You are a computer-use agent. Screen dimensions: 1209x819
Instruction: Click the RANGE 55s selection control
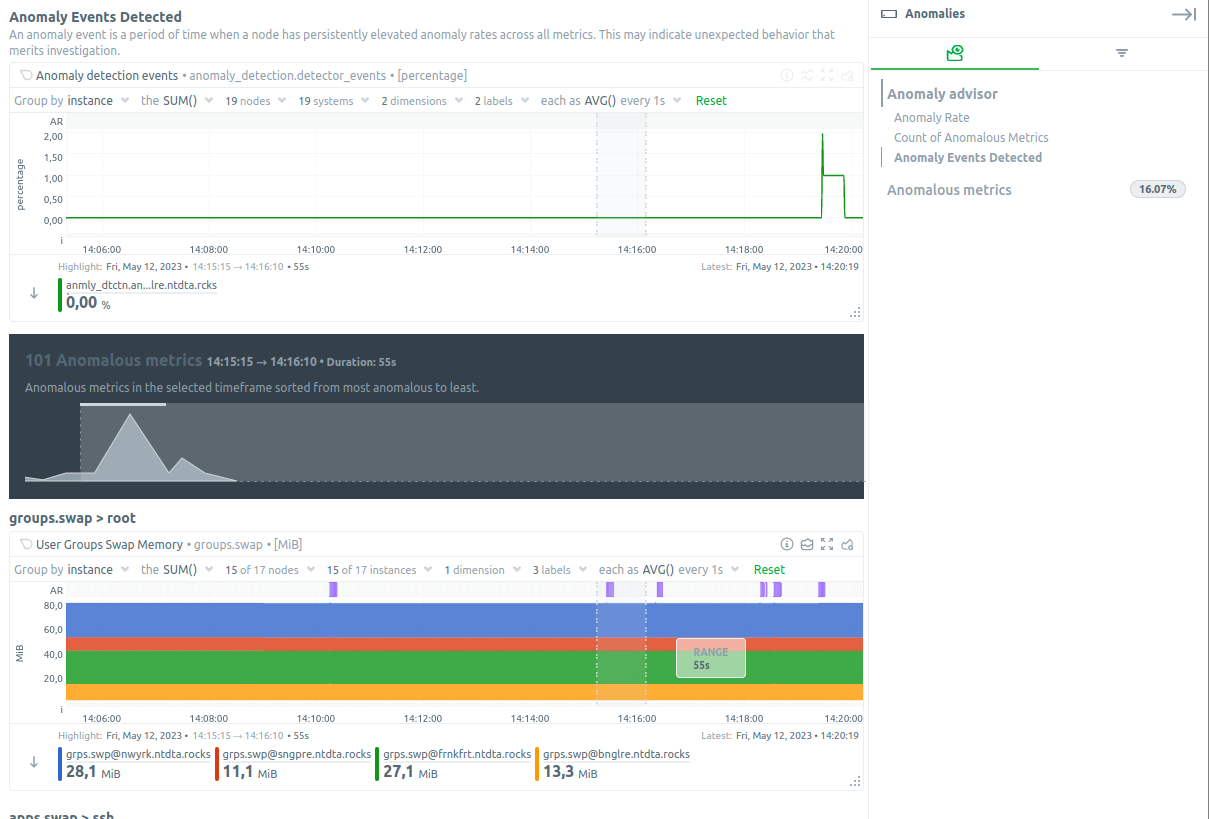point(710,658)
